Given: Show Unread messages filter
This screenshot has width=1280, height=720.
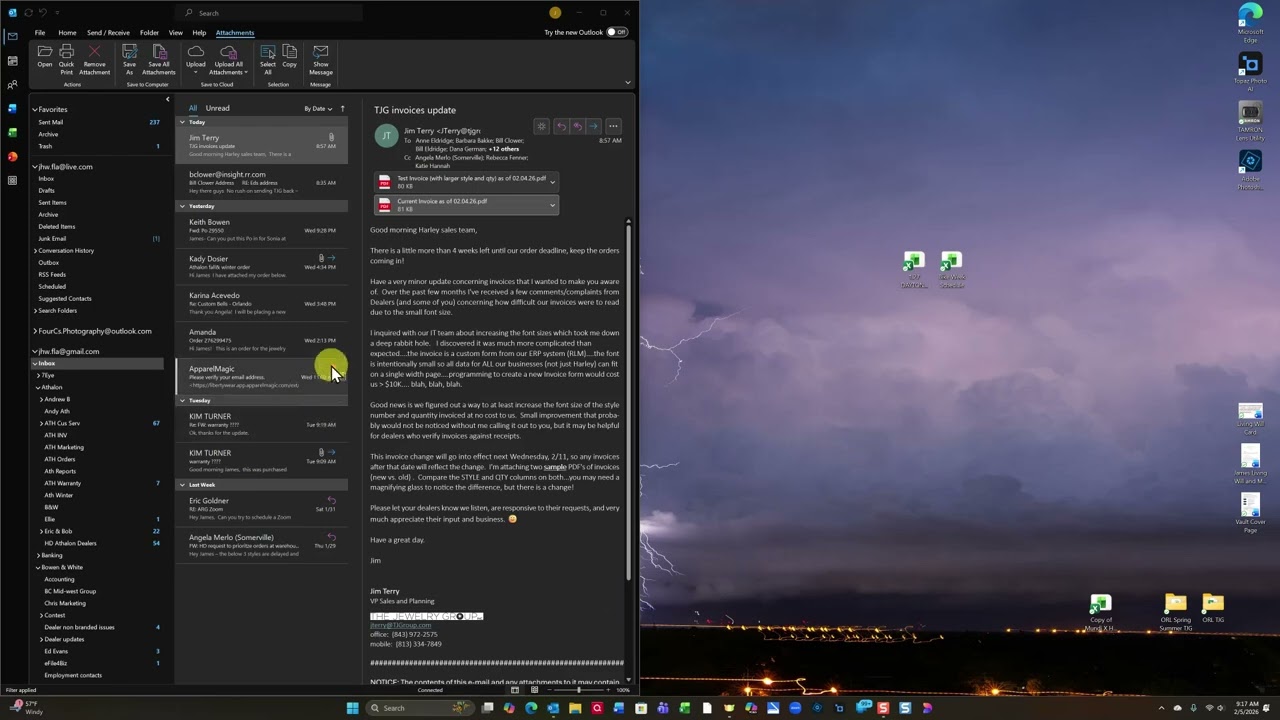Looking at the screenshot, I should pos(217,108).
